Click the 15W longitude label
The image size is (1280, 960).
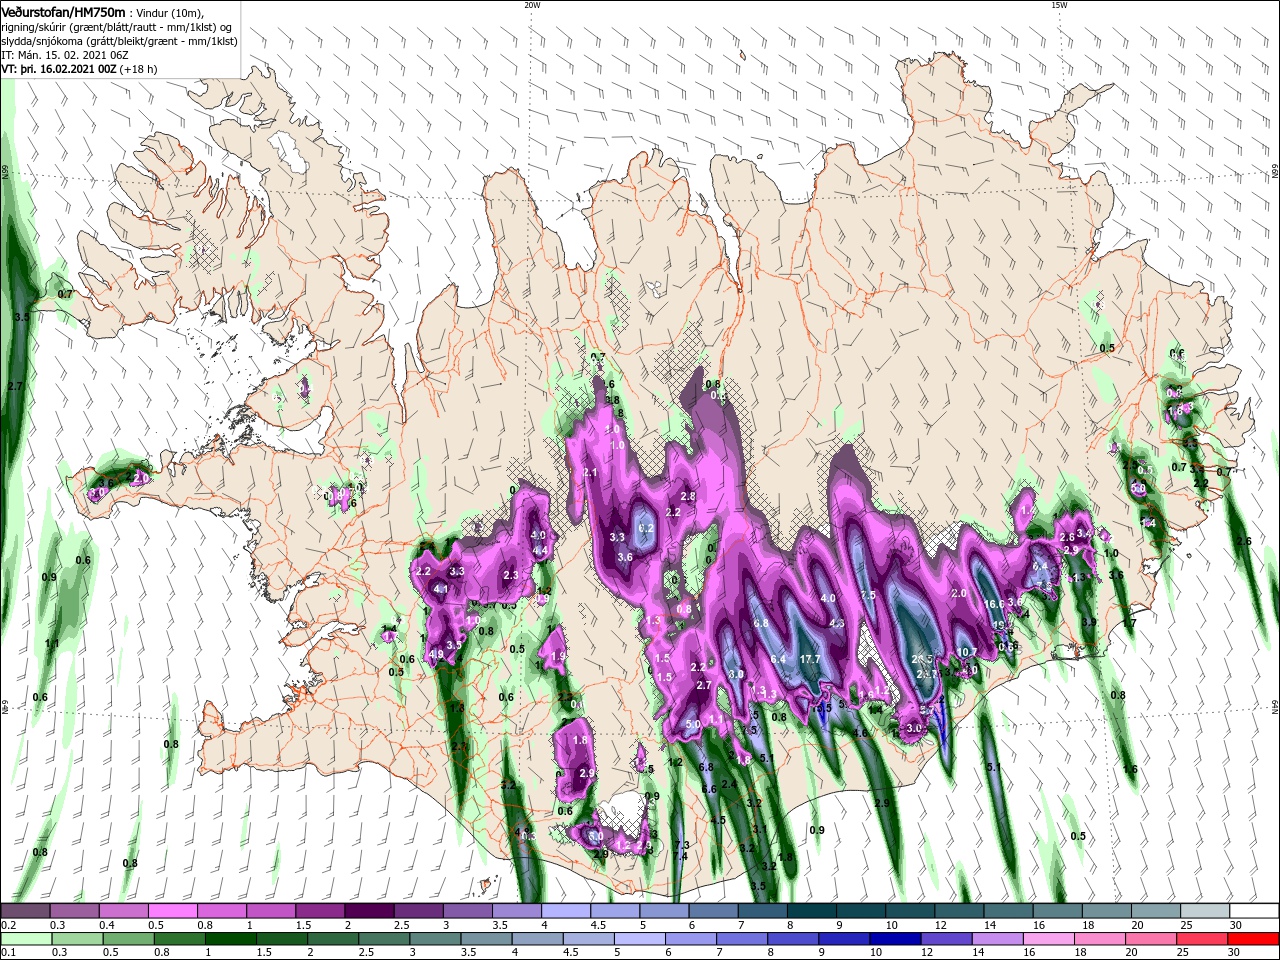(x=1059, y=5)
